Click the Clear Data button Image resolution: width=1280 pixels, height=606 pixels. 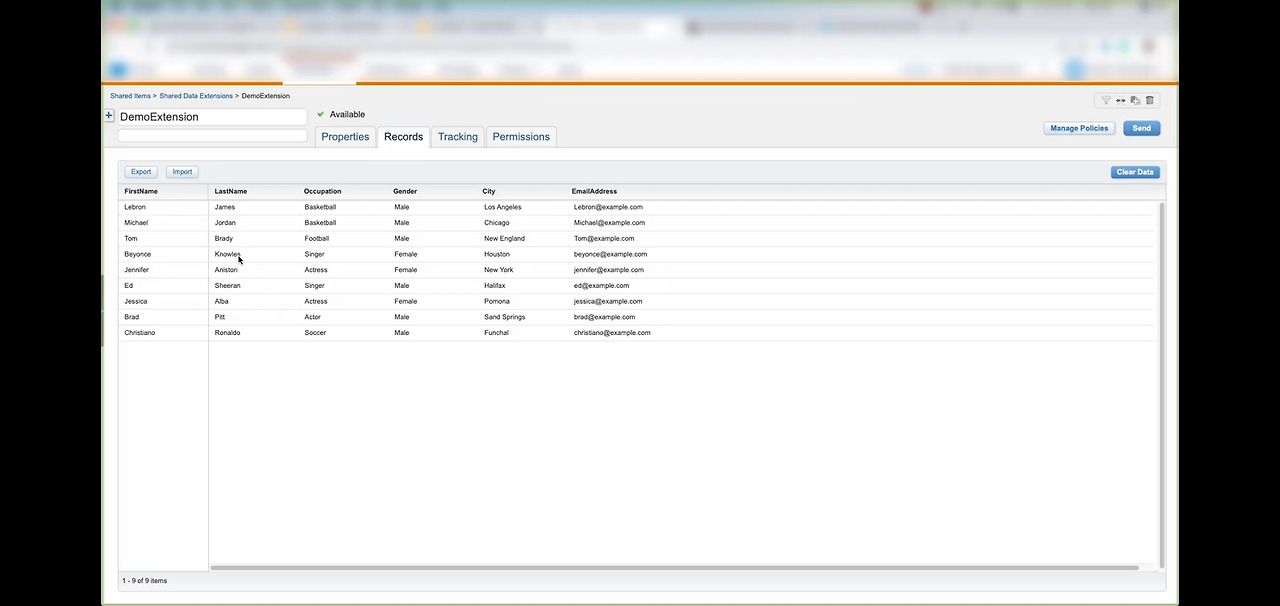1135,172
